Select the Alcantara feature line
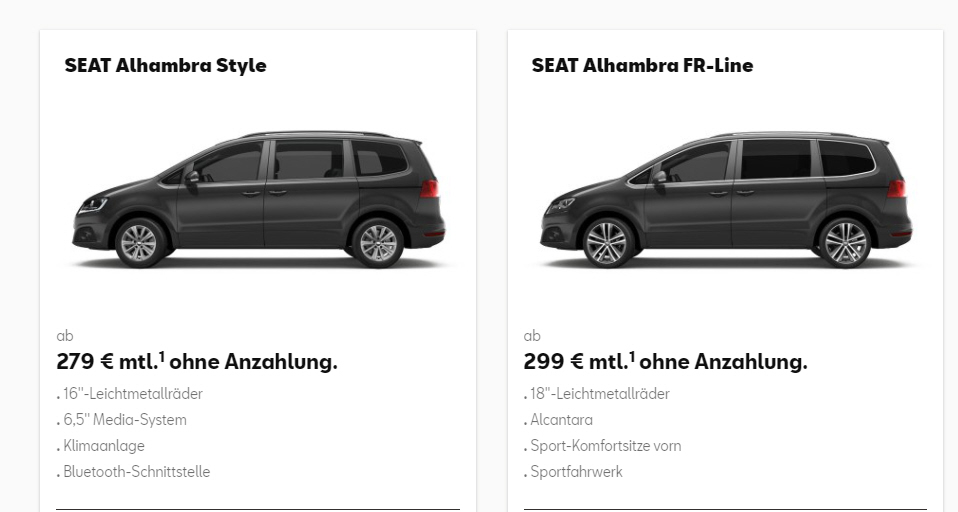The width and height of the screenshot is (958, 512). 561,420
